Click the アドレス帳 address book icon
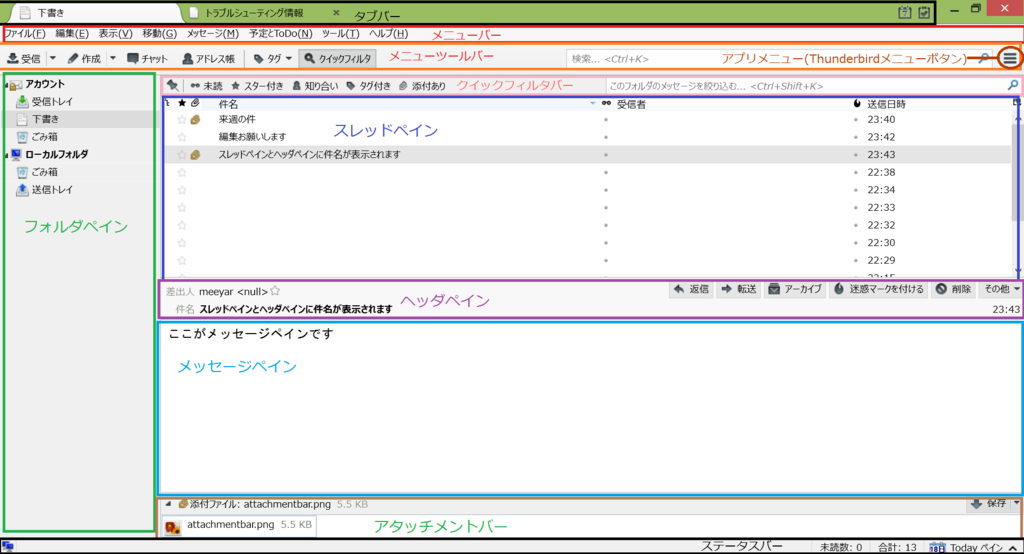The height and width of the screenshot is (554, 1024). pos(187,59)
